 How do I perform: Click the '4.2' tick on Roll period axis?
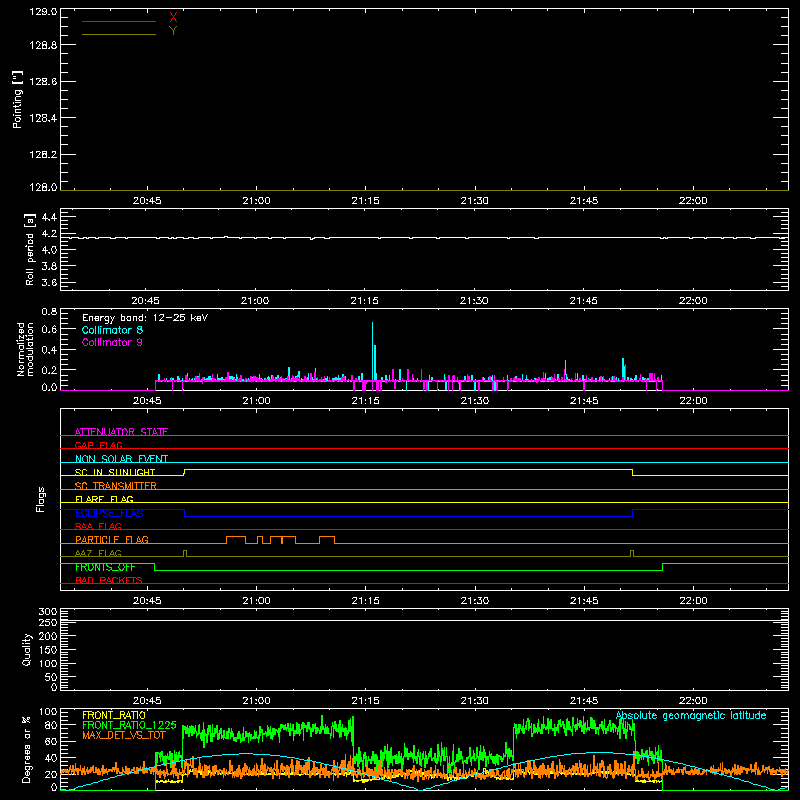[x=49, y=234]
